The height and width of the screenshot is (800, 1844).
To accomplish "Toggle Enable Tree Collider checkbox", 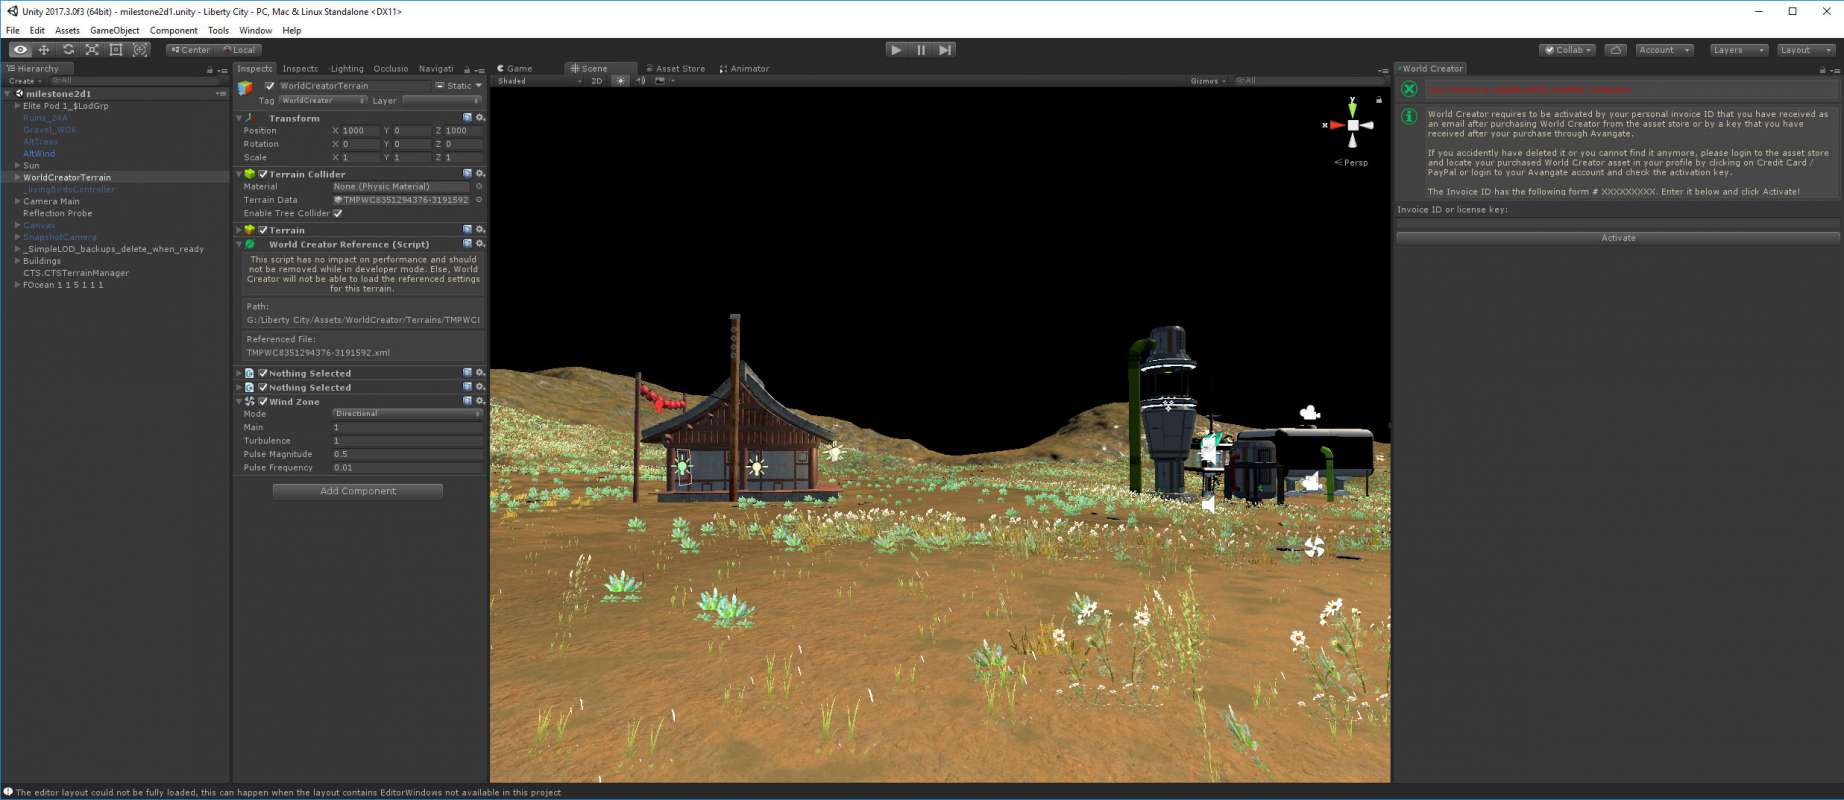I will [338, 213].
